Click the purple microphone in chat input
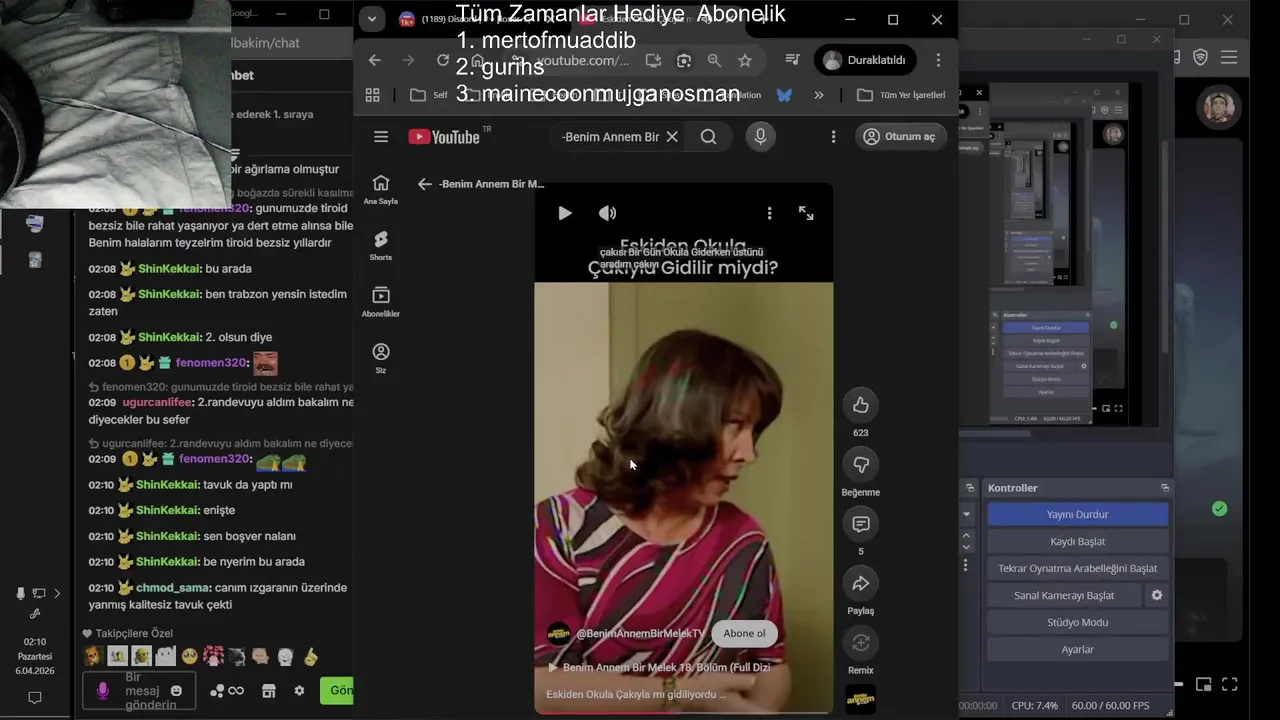Viewport: 1280px width, 720px height. pyautogui.click(x=102, y=691)
